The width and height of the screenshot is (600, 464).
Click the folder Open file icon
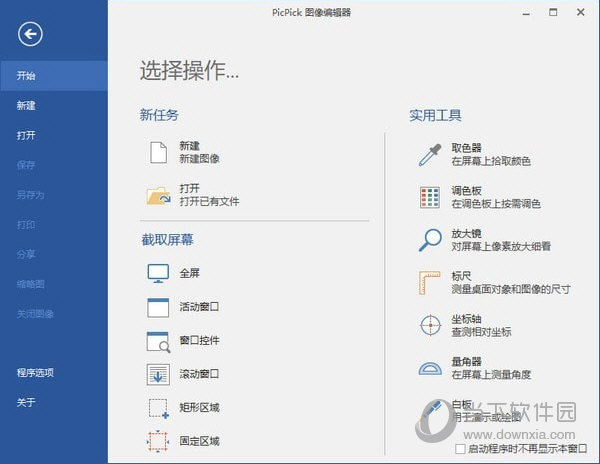(158, 195)
